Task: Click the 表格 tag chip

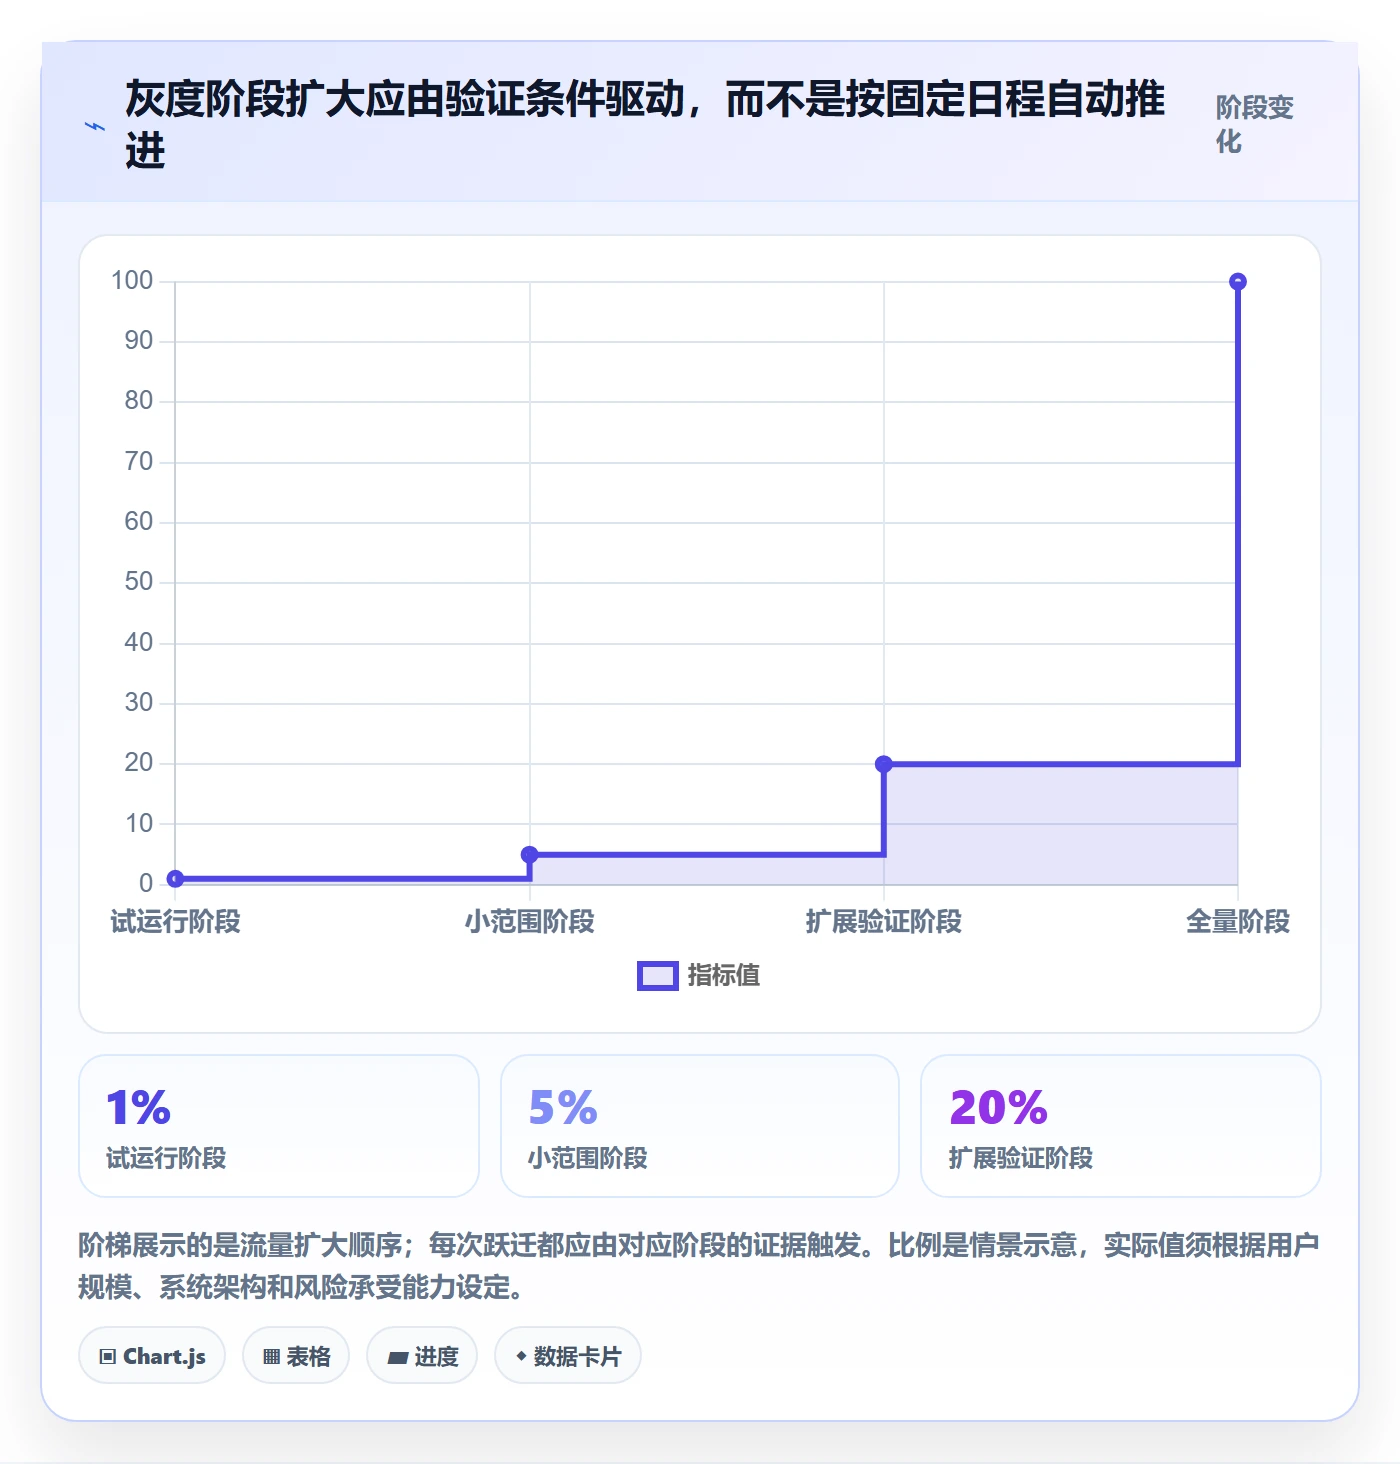Action: click(296, 1356)
